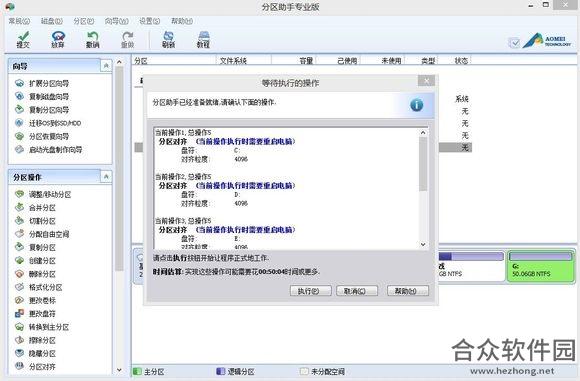Click the 撤销 (Undo) toolbar icon
Screen dimensions: 580x381
tap(92, 39)
